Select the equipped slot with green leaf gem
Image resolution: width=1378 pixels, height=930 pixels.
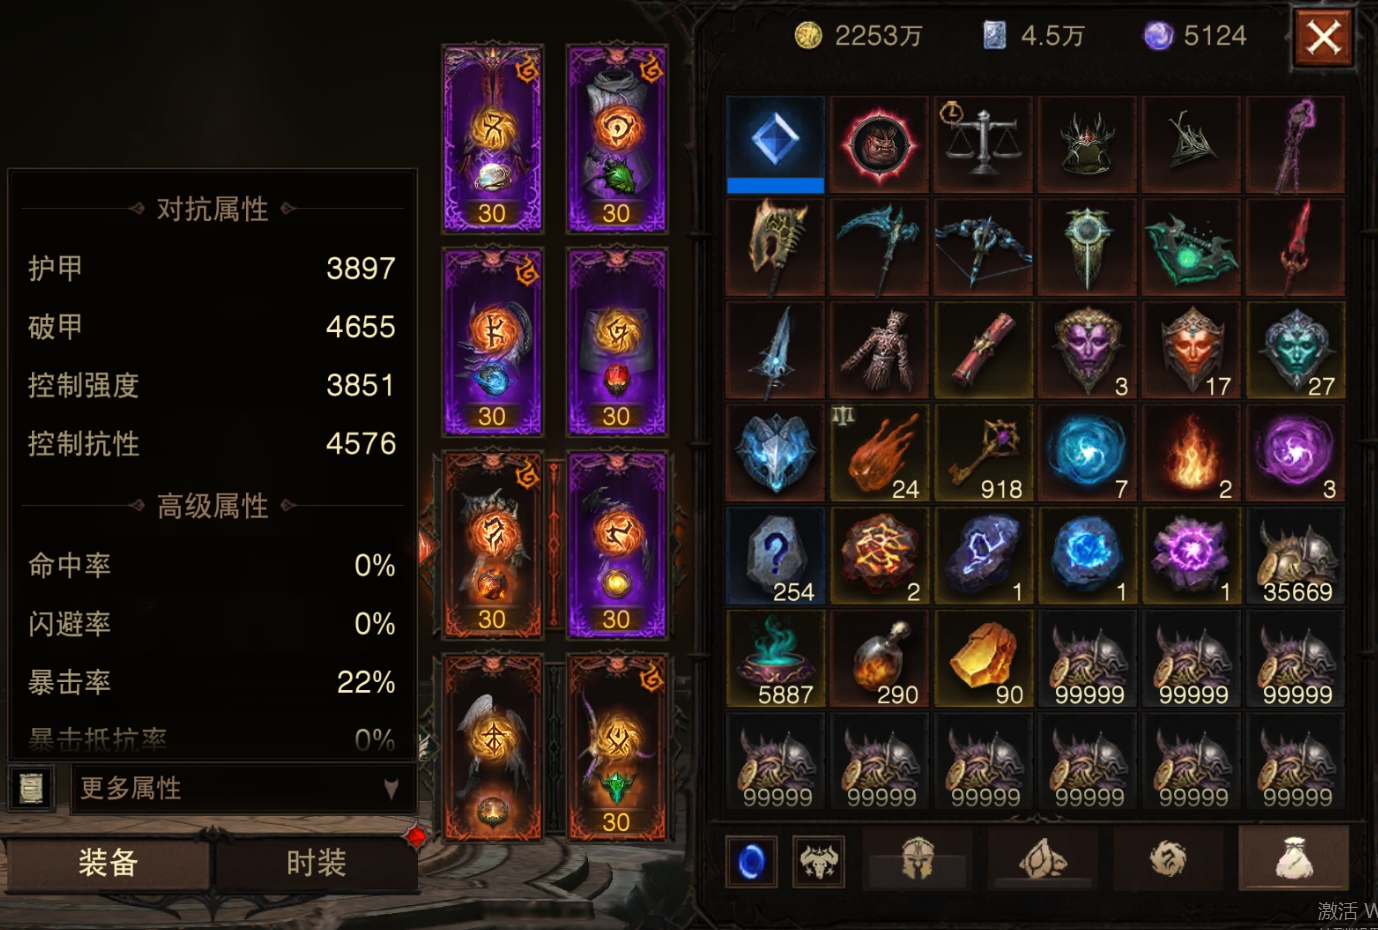[616, 138]
